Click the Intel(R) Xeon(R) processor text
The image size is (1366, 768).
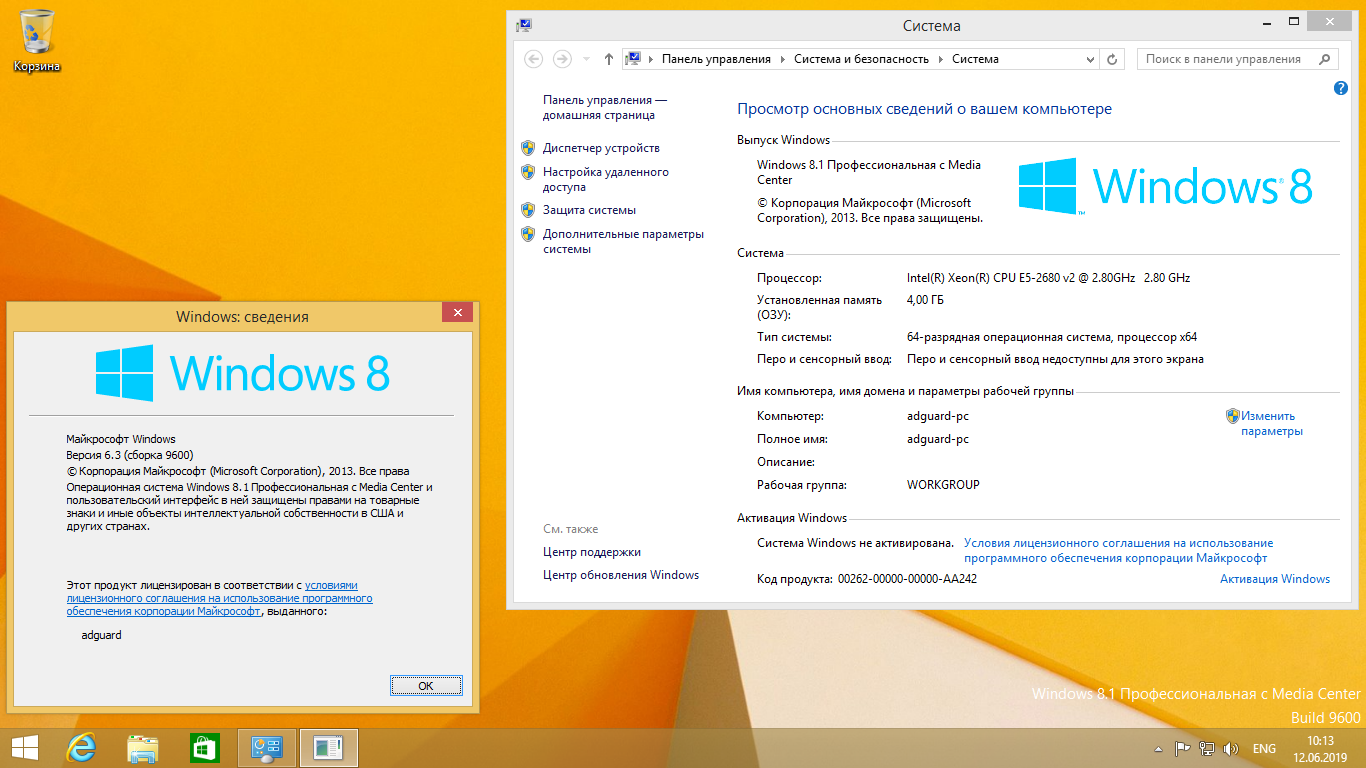(1048, 278)
